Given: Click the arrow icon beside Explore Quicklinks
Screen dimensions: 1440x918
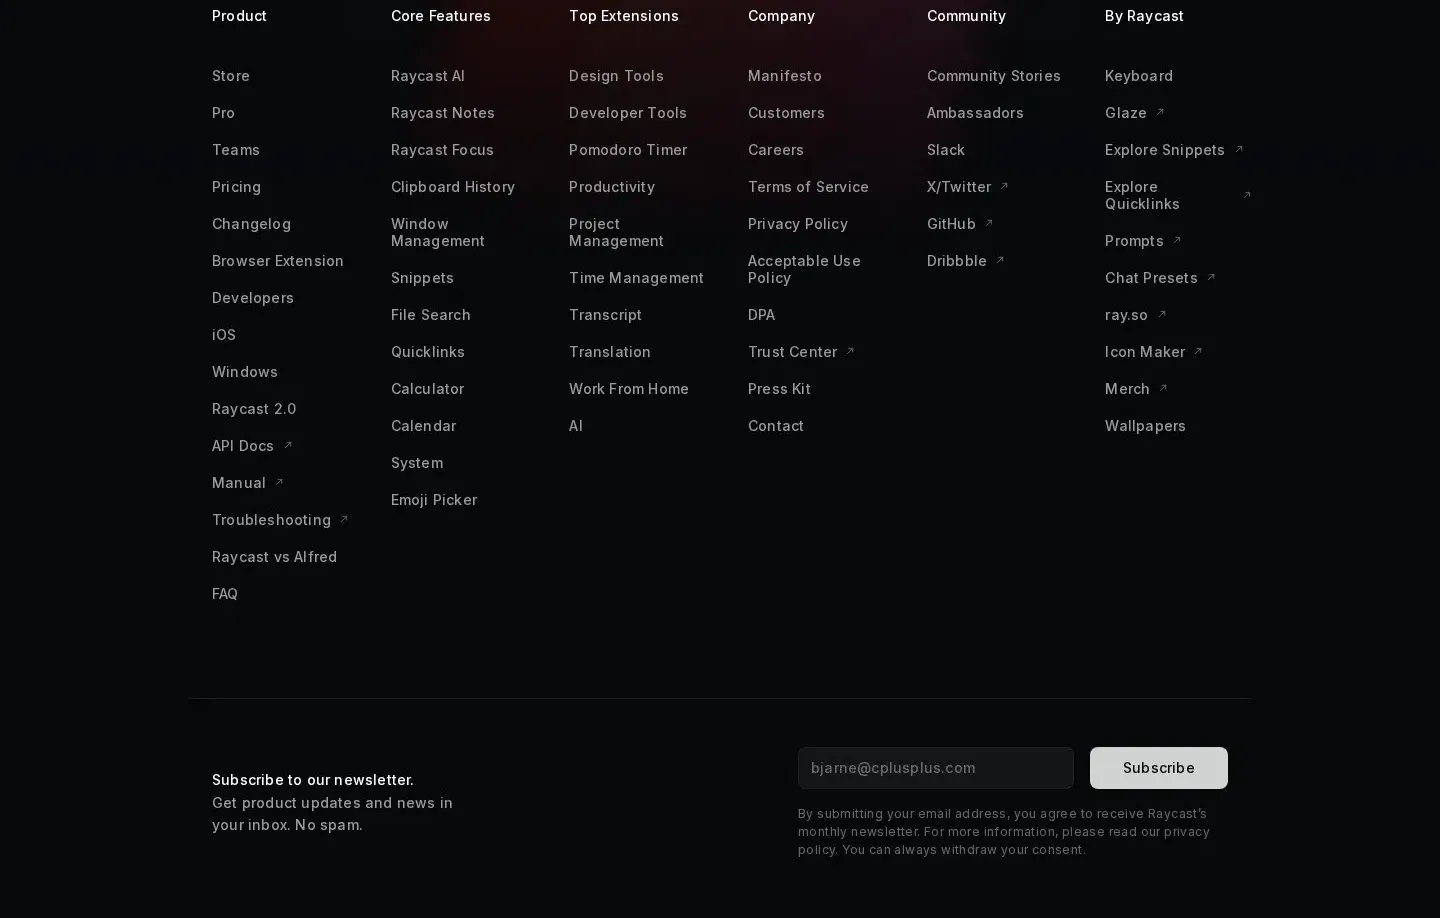Looking at the screenshot, I should [x=1247, y=195].
